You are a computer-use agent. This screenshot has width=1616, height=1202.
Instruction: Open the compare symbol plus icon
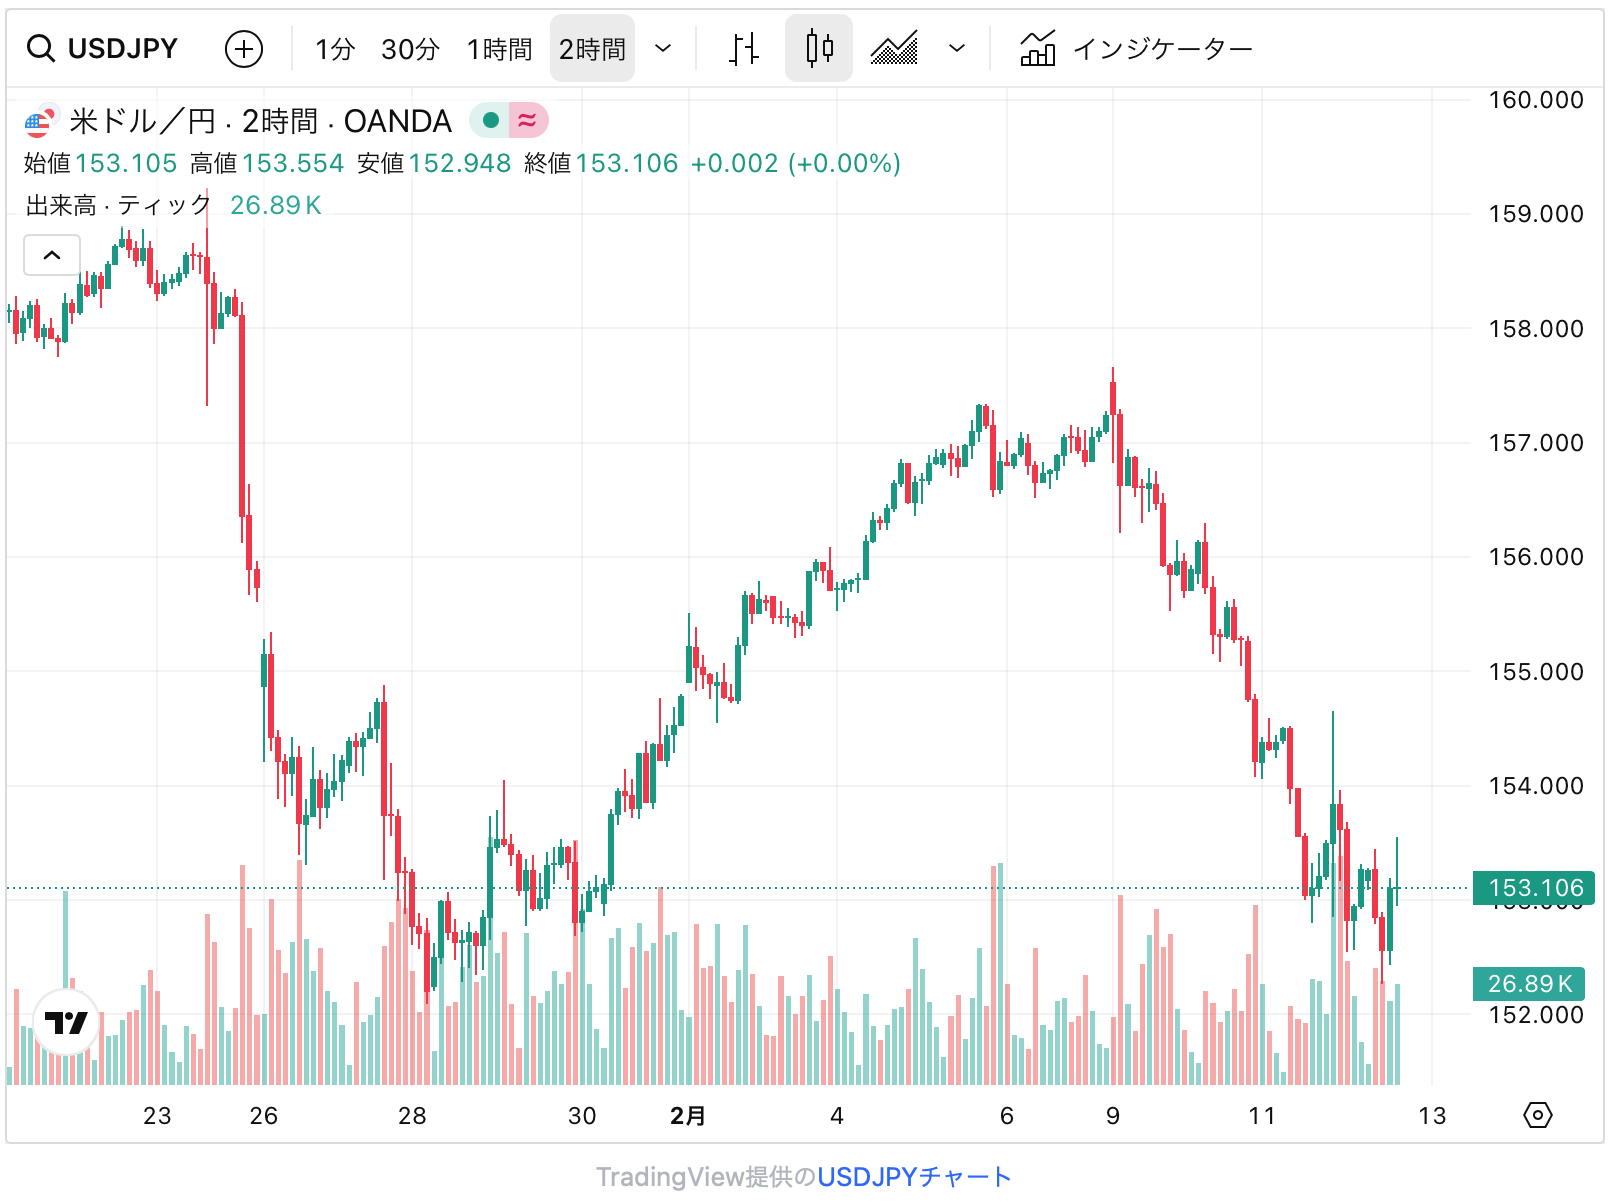pos(243,48)
